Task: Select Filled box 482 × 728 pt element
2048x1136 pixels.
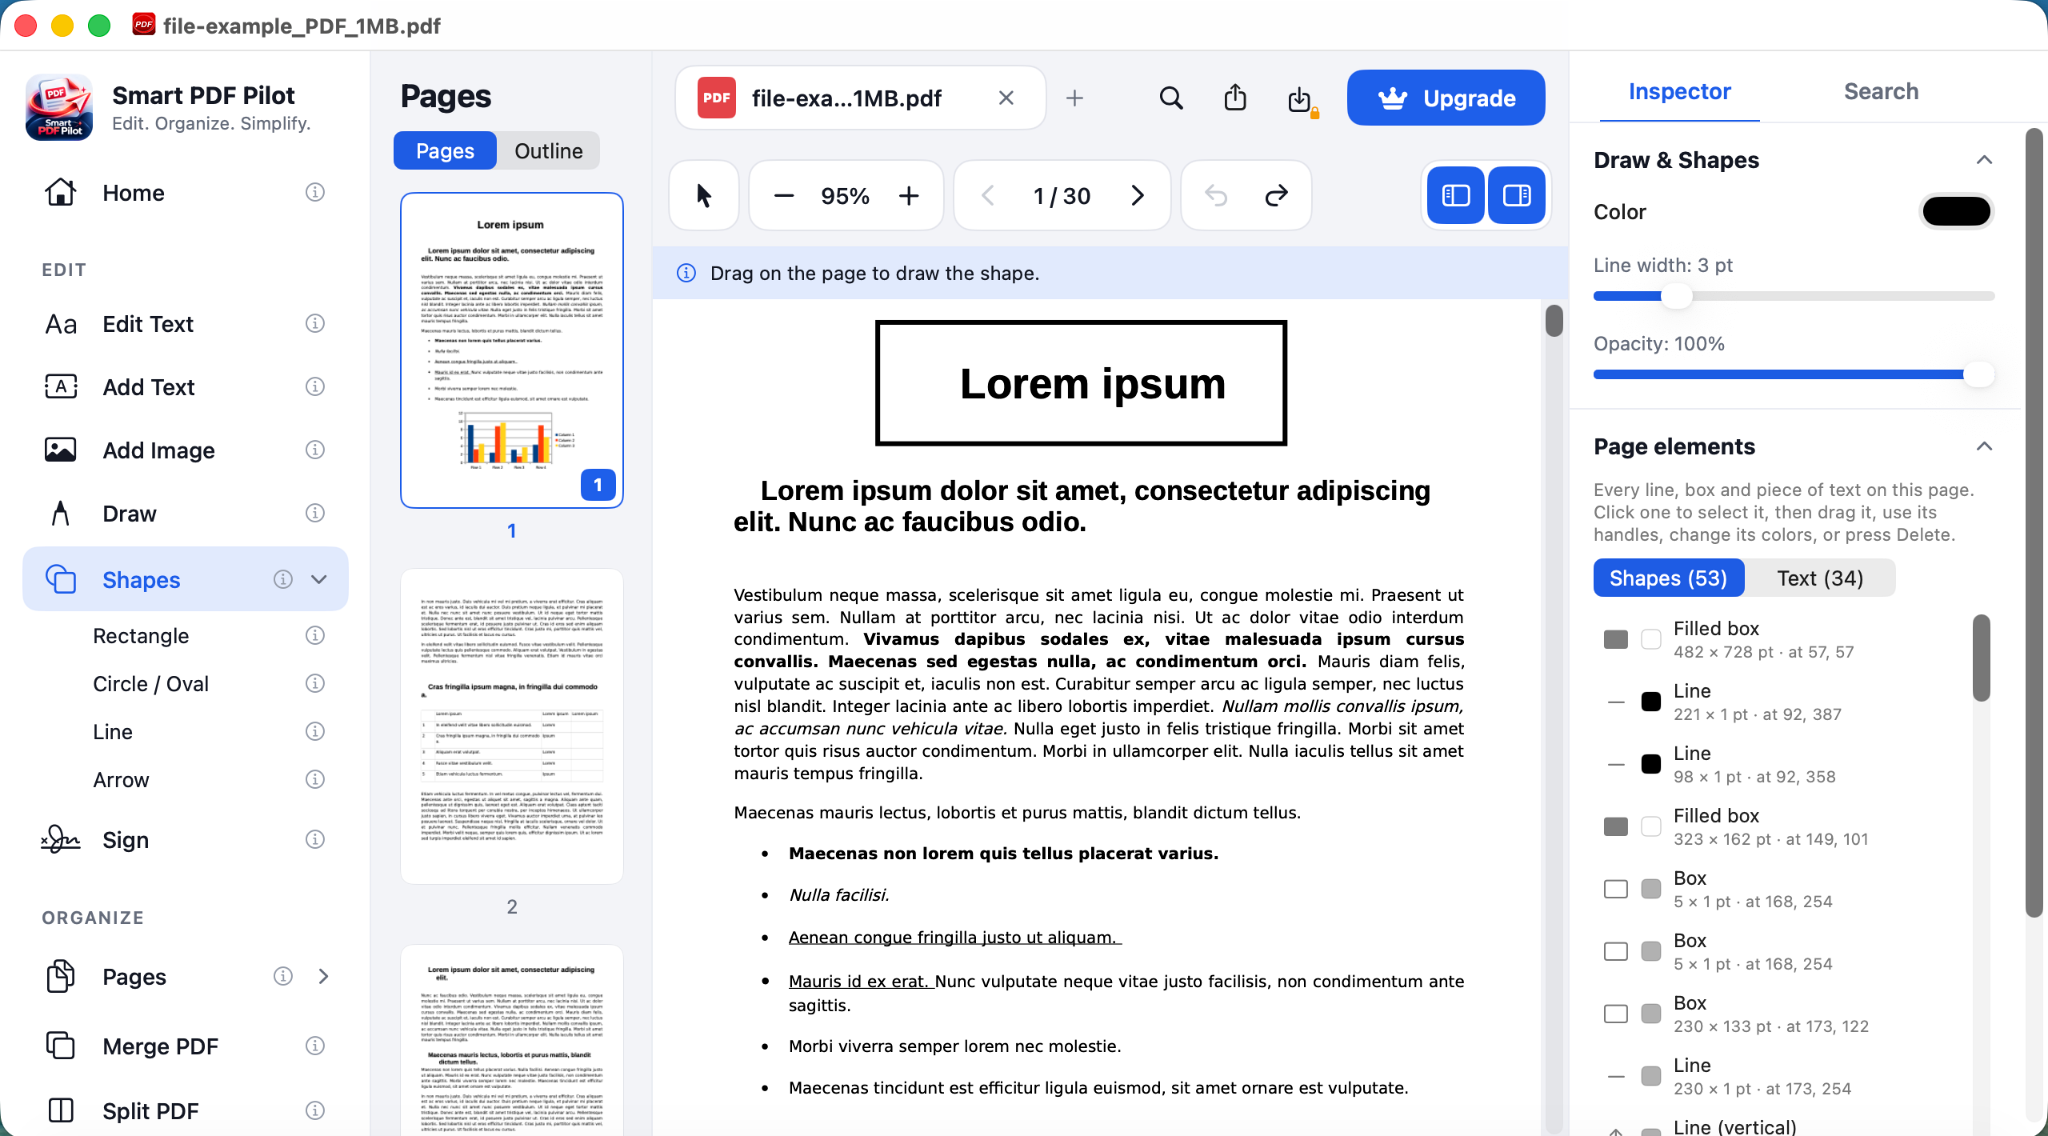Action: click(x=1780, y=639)
